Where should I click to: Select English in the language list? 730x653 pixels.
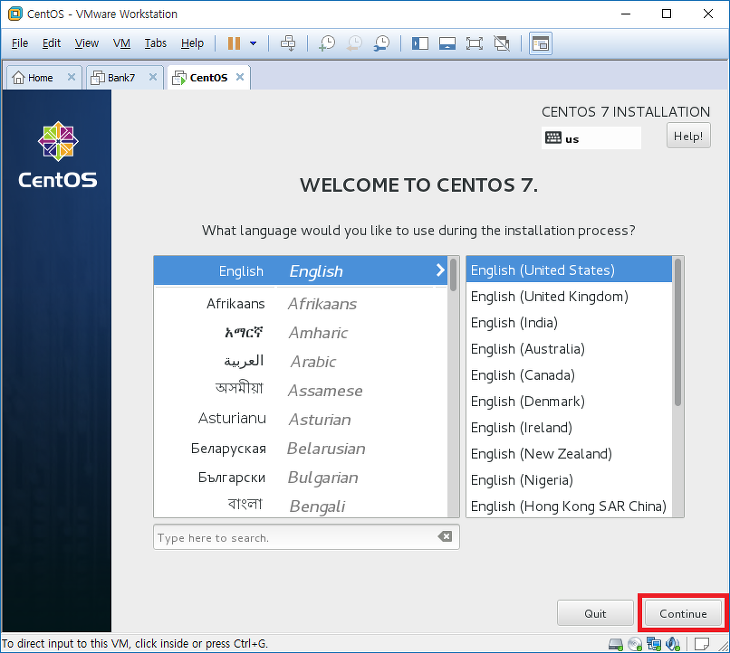[x=300, y=270]
